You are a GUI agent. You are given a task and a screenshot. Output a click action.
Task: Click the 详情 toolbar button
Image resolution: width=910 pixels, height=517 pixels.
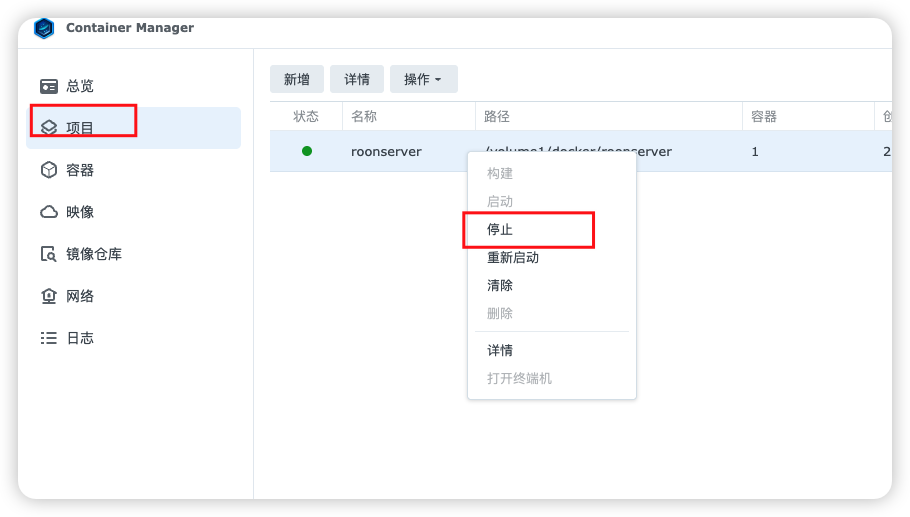click(357, 79)
